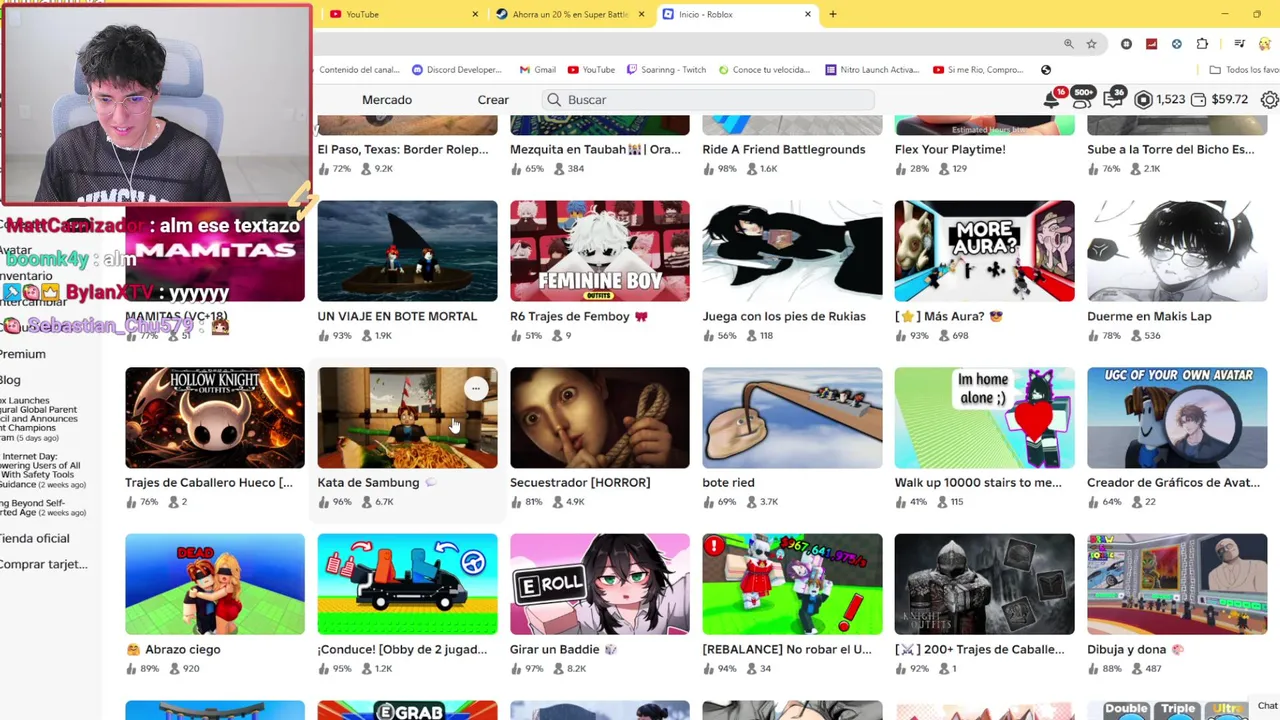Open [REBALANCE] No robar game thumbnail

coord(792,584)
